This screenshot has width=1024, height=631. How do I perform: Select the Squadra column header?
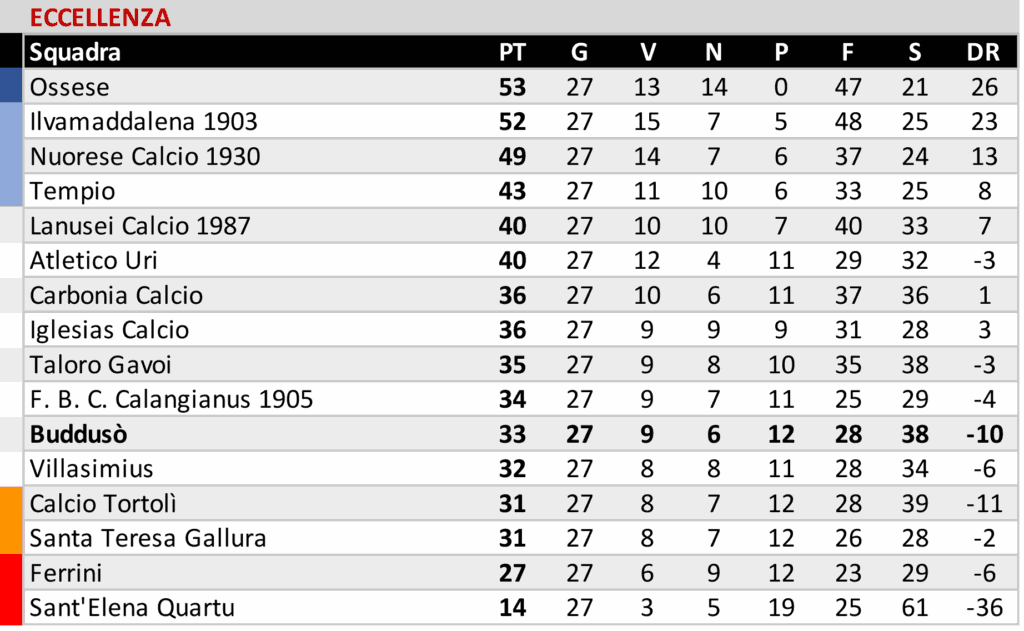coord(75,53)
